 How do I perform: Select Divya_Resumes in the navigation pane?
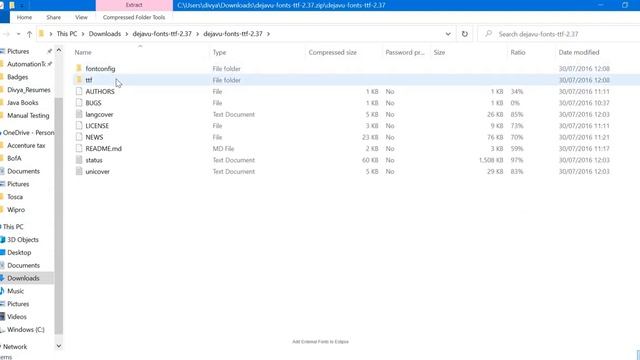29,90
